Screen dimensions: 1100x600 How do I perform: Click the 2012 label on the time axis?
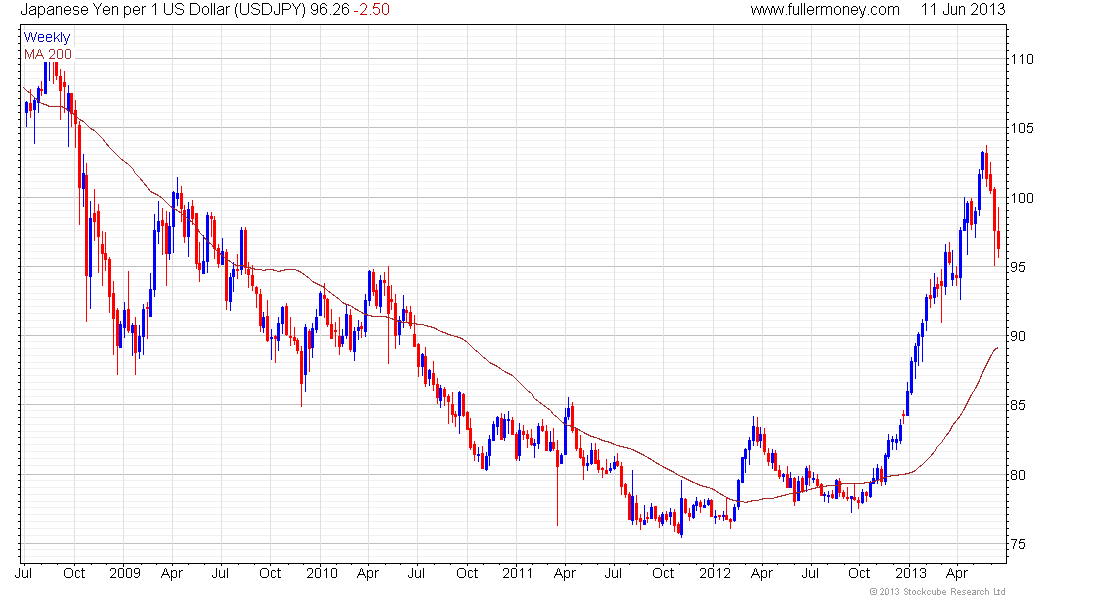pyautogui.click(x=715, y=573)
